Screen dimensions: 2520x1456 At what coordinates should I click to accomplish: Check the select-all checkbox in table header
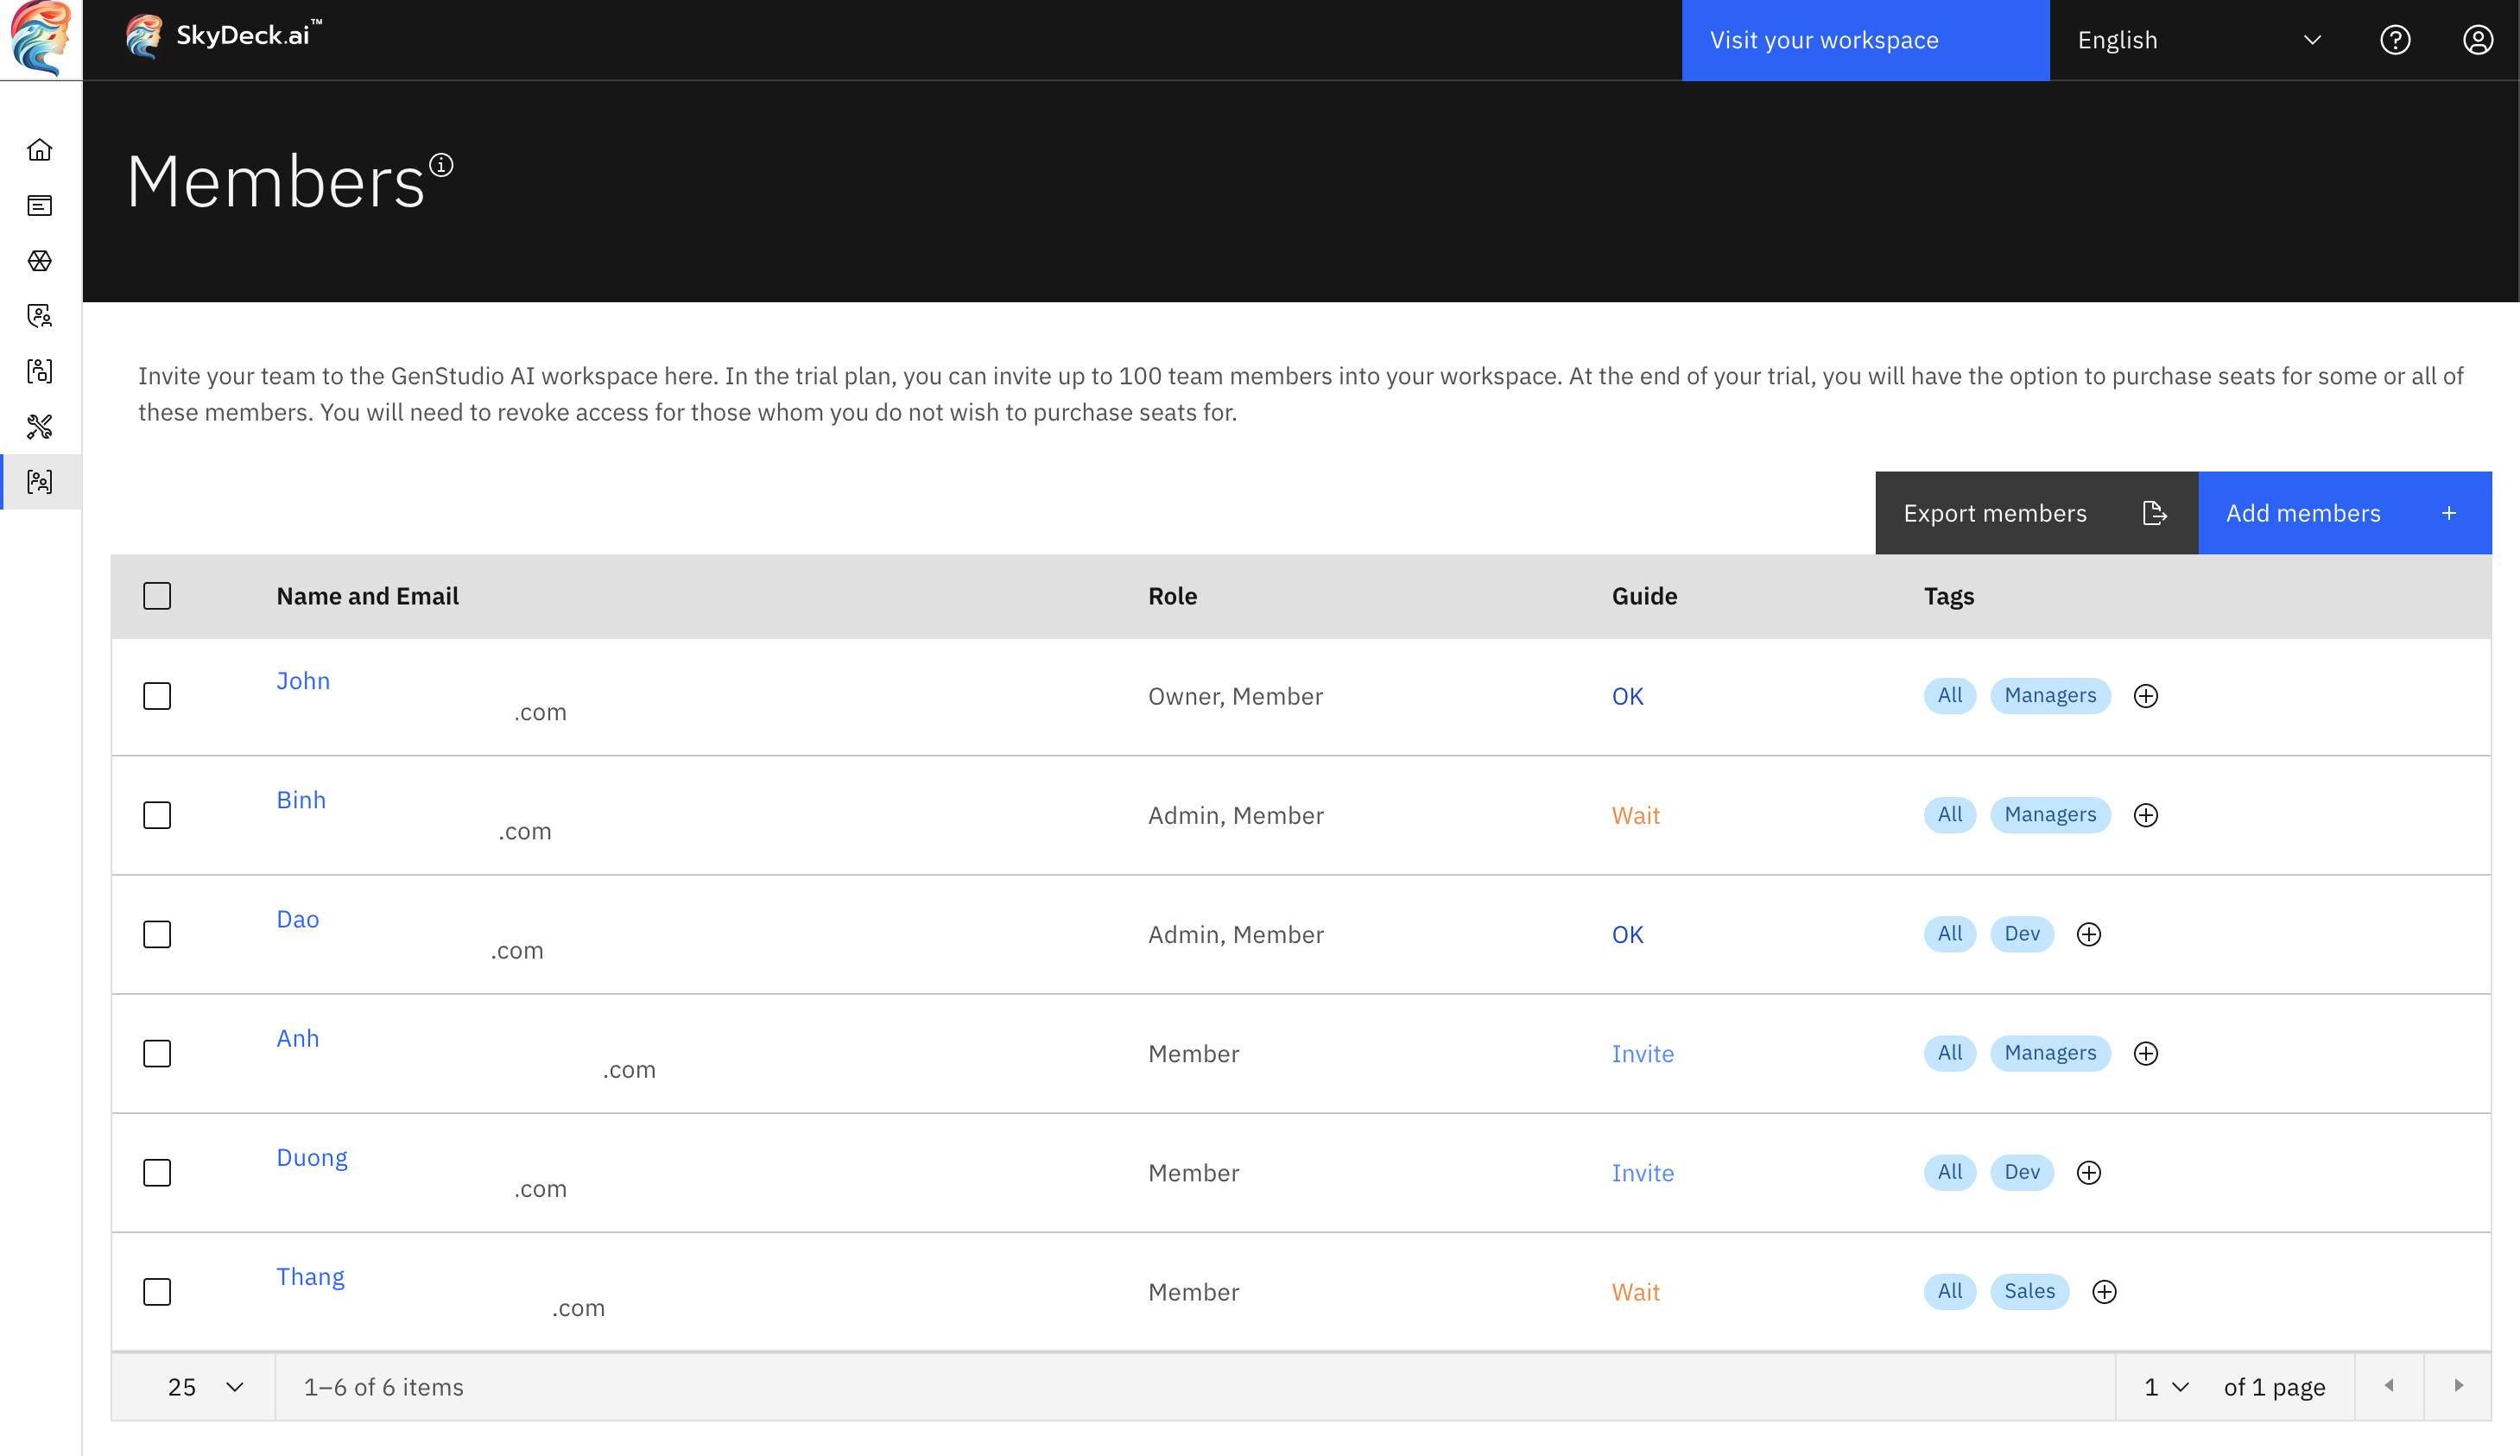(157, 595)
